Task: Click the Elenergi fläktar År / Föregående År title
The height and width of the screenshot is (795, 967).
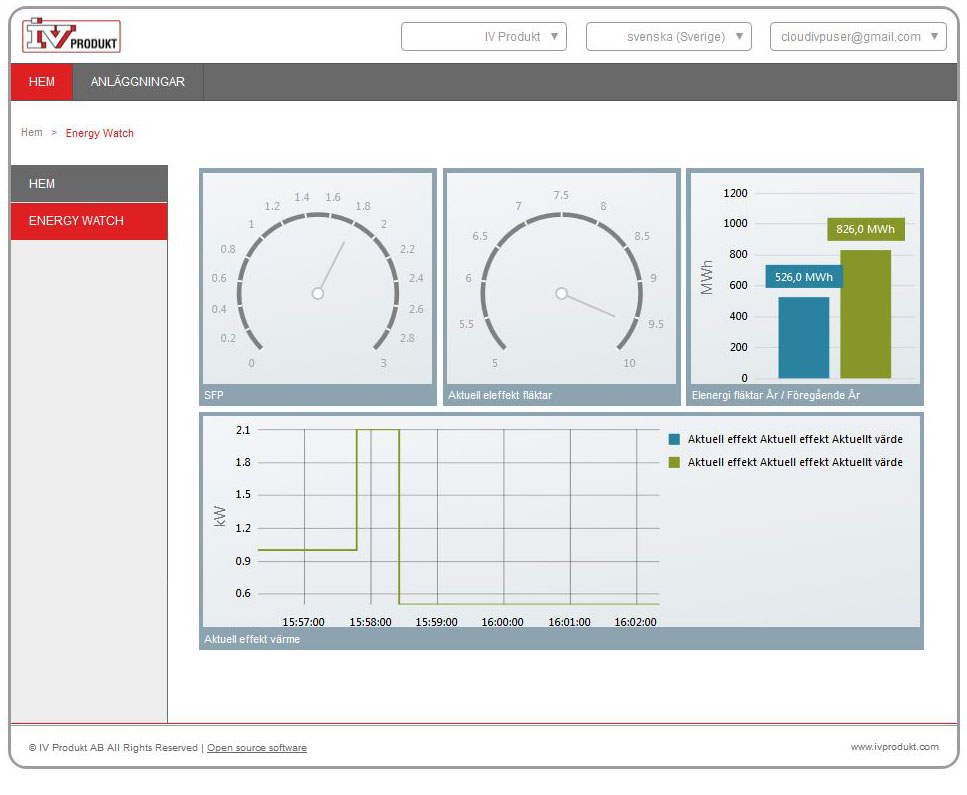Action: pos(775,395)
